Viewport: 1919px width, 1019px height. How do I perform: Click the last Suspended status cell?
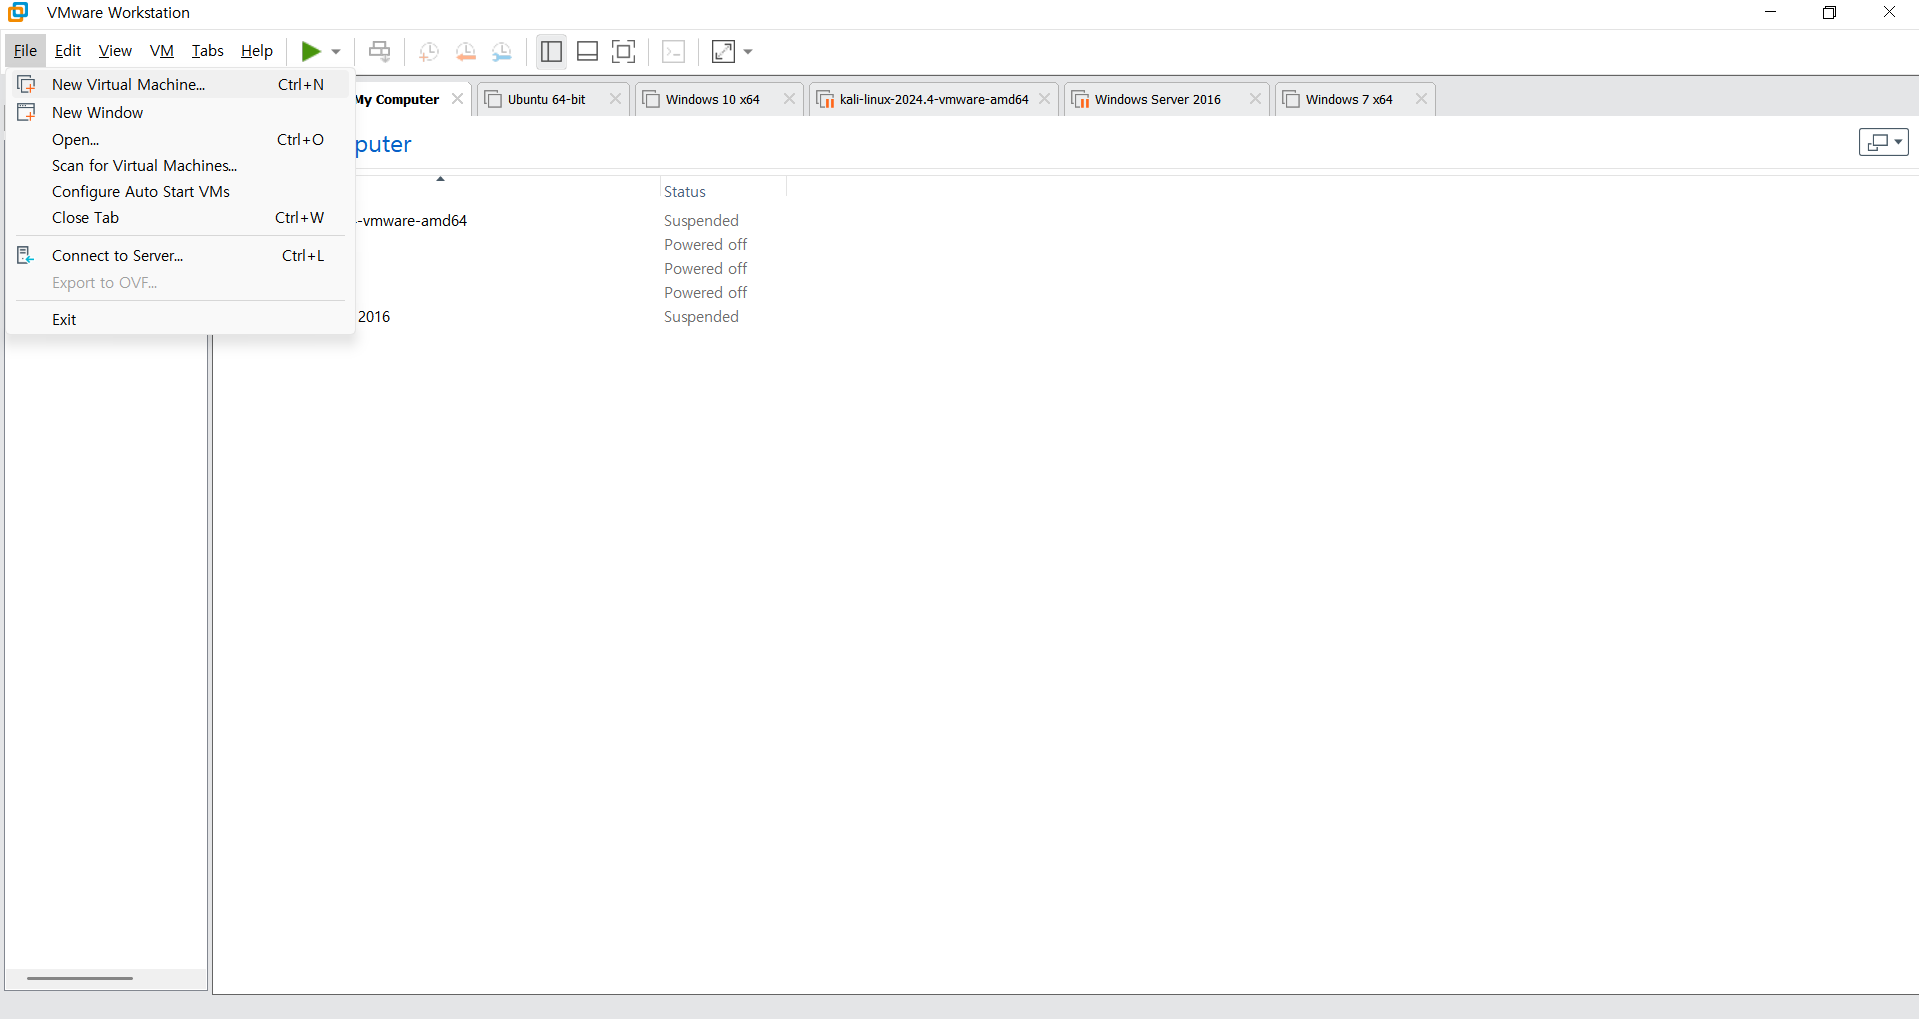tap(701, 316)
